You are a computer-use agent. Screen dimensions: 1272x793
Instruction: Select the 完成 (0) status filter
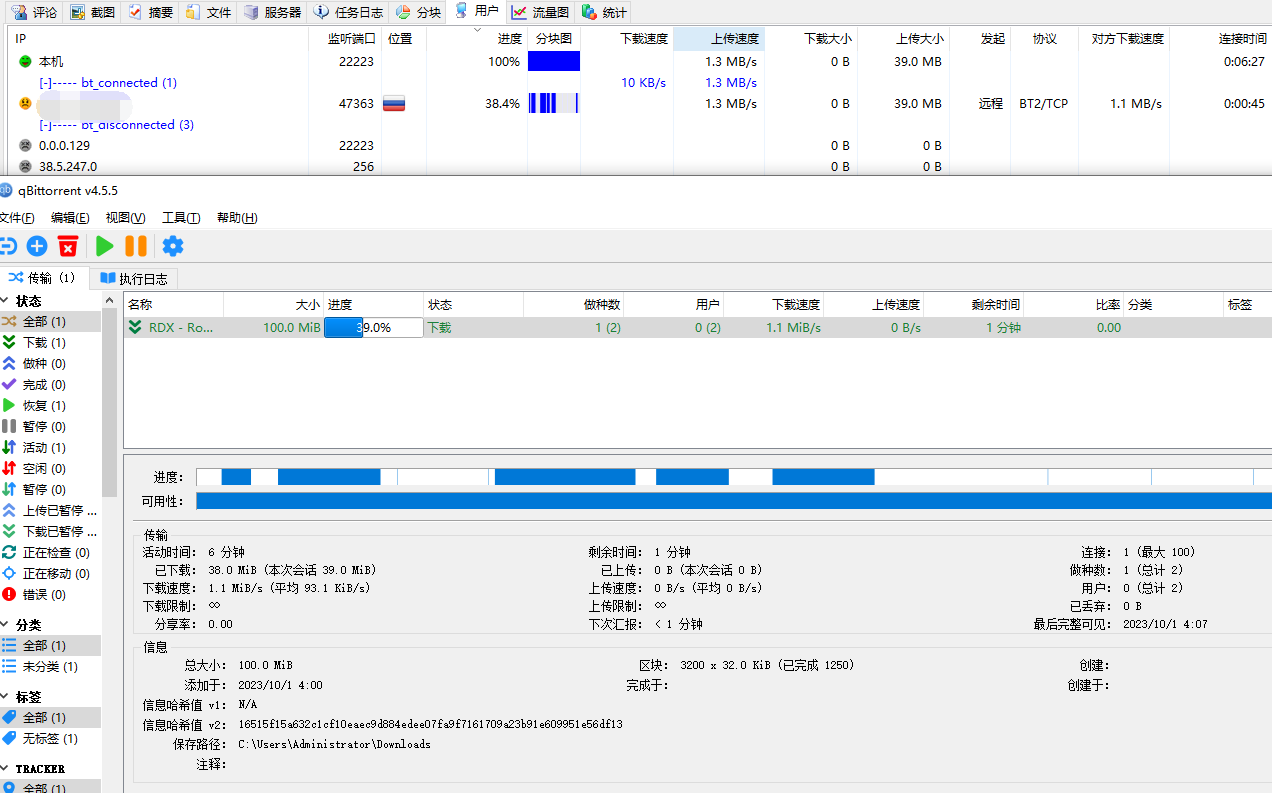pyautogui.click(x=44, y=385)
